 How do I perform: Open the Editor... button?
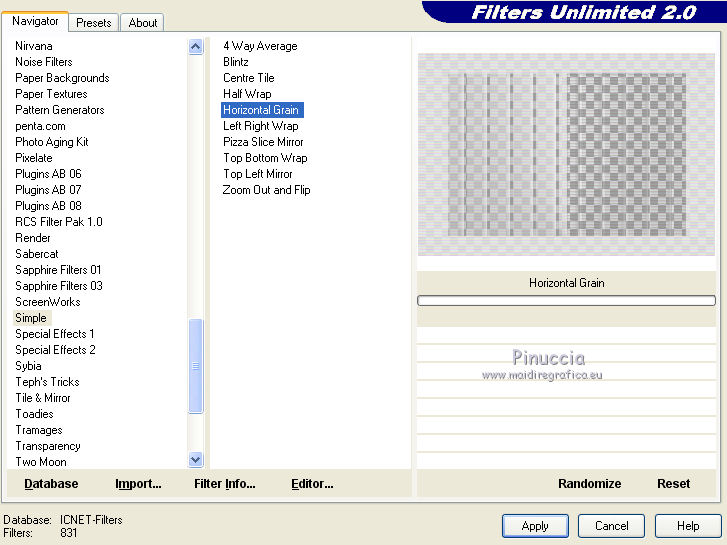click(312, 484)
